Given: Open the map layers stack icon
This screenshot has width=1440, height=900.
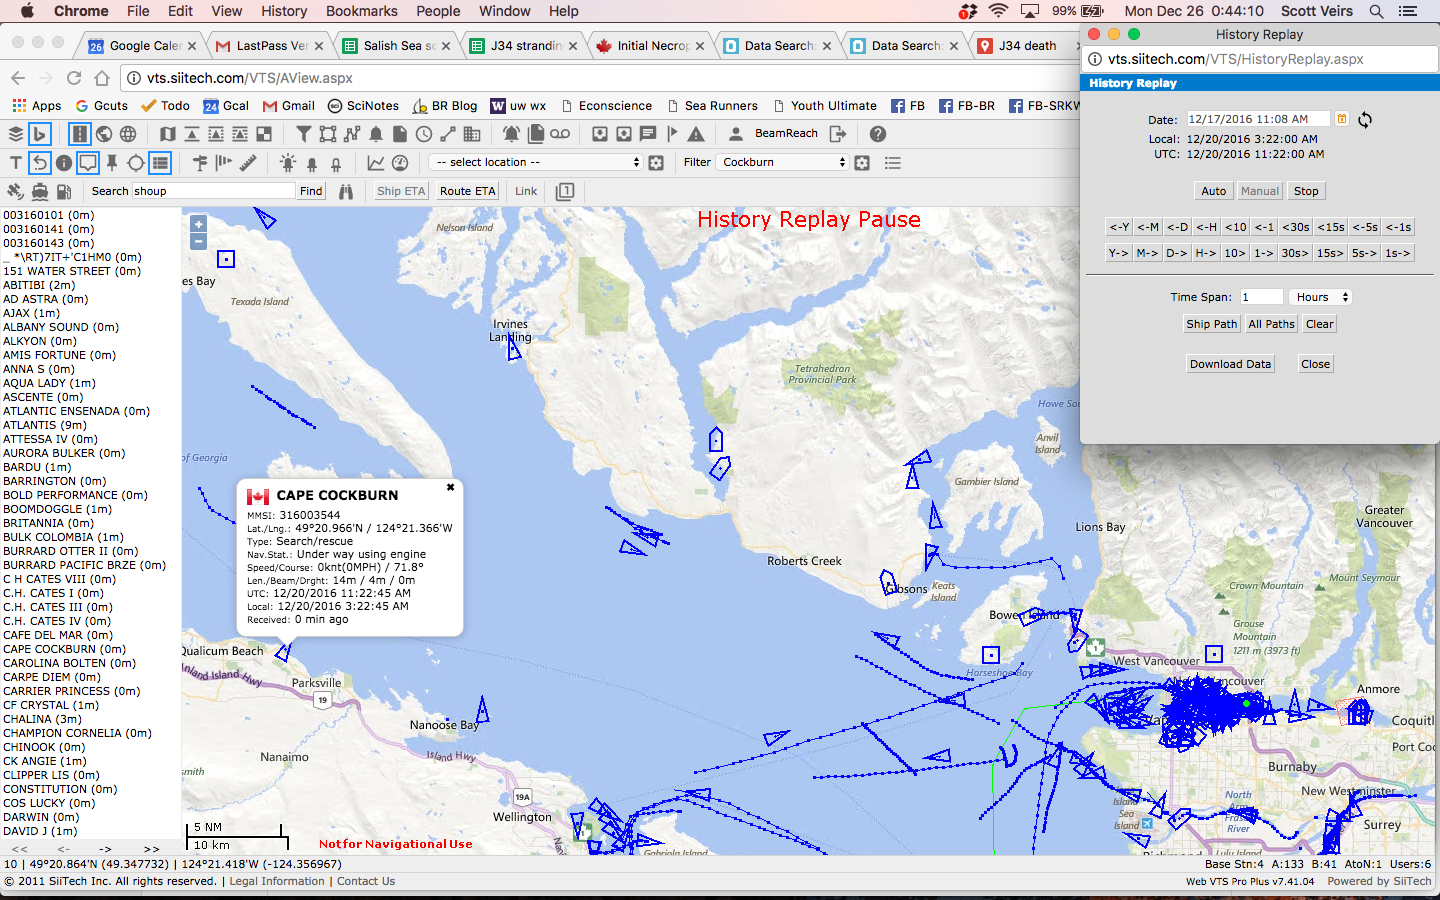Looking at the screenshot, I should click(16, 134).
